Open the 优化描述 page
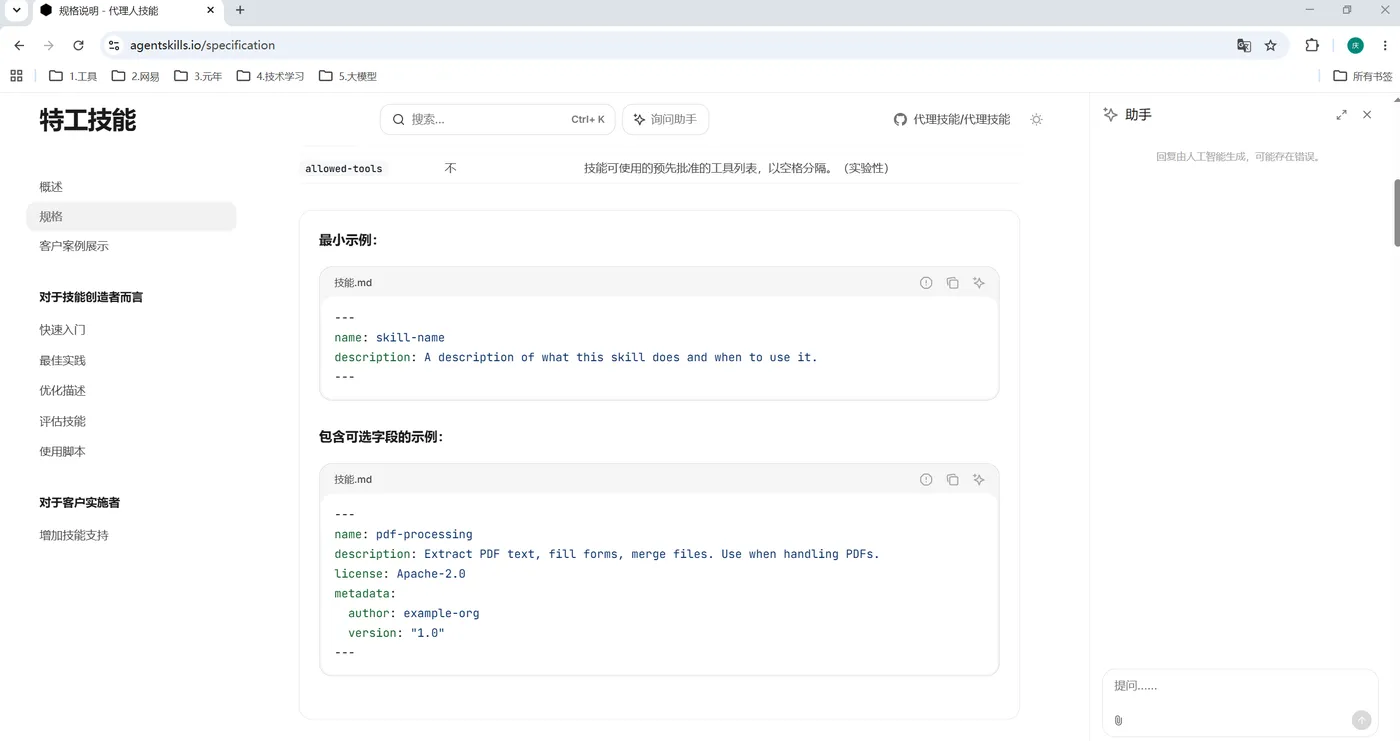 [62, 391]
